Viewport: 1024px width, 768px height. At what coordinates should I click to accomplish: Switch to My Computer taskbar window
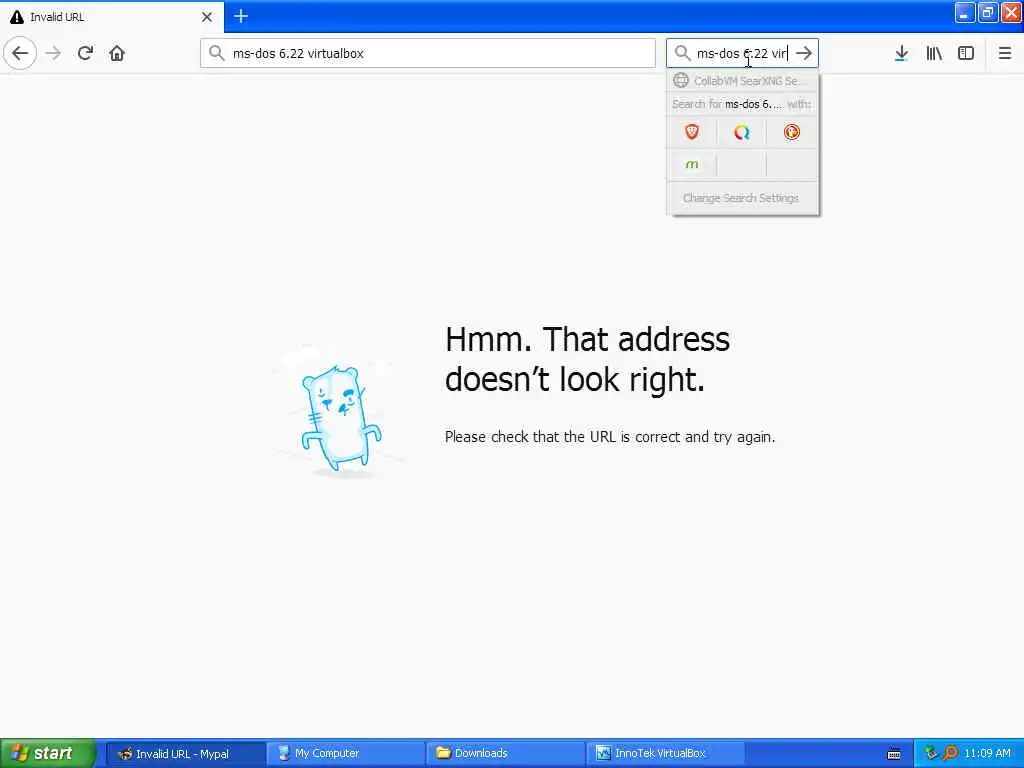coord(345,754)
